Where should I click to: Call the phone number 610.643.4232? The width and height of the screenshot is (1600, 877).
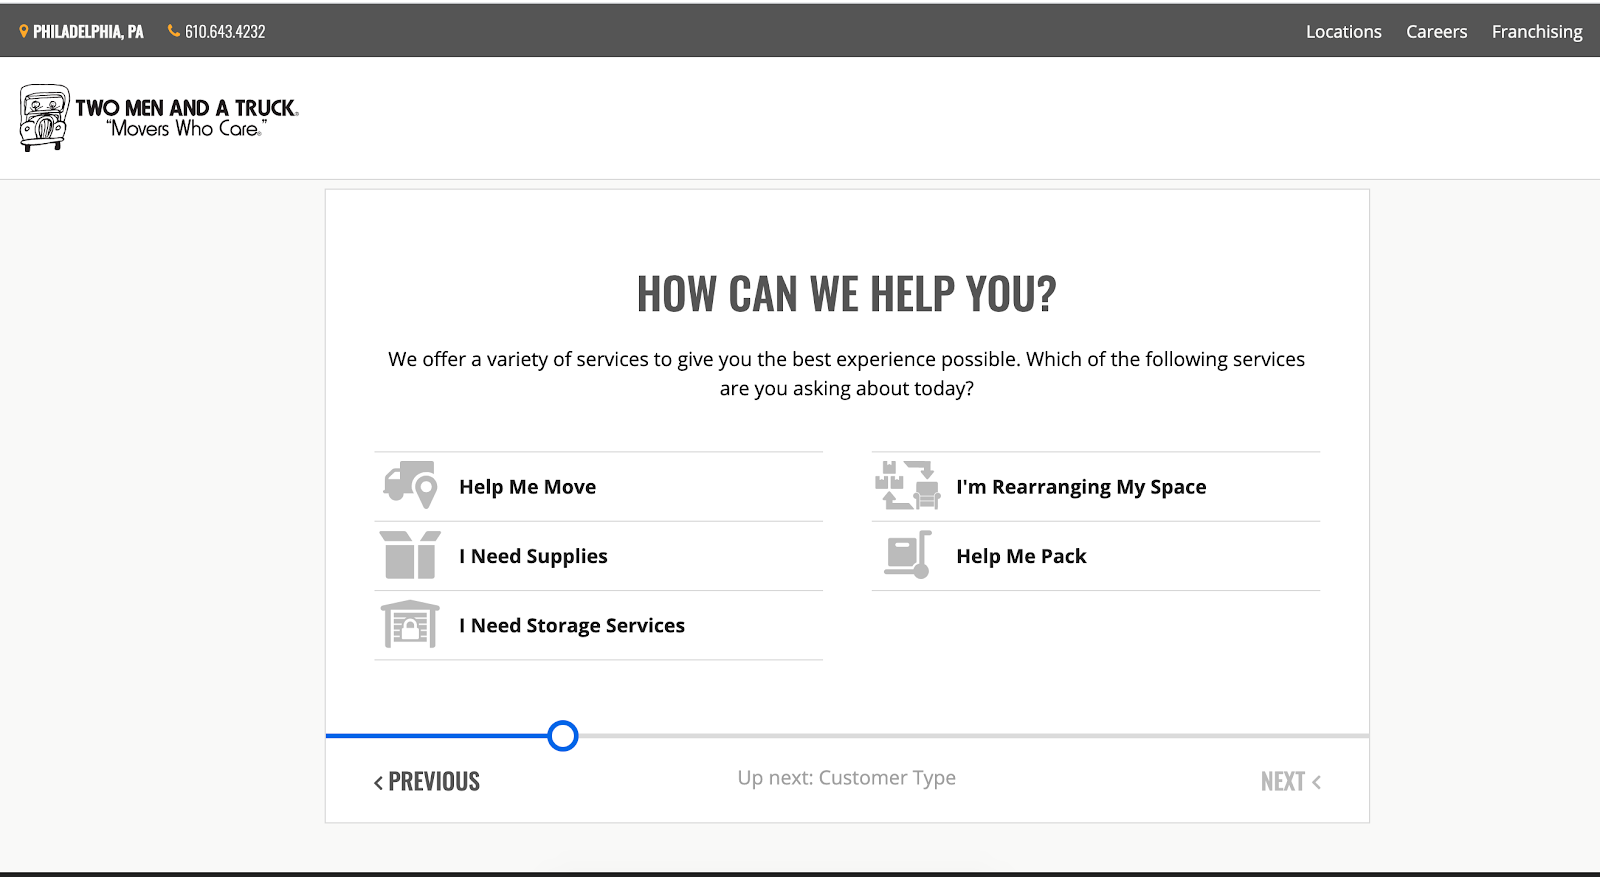(225, 32)
